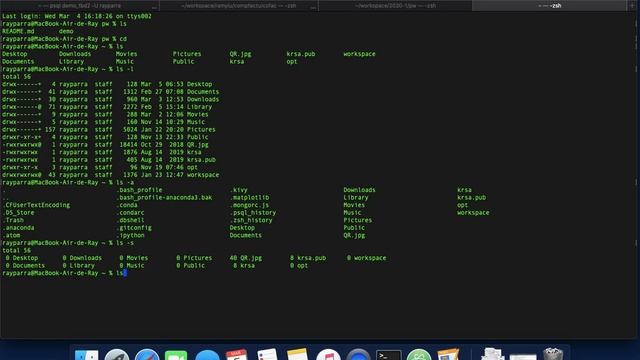The image size is (640, 360).
Task: Open FaceTime green camera icon in Dock
Action: point(176,354)
